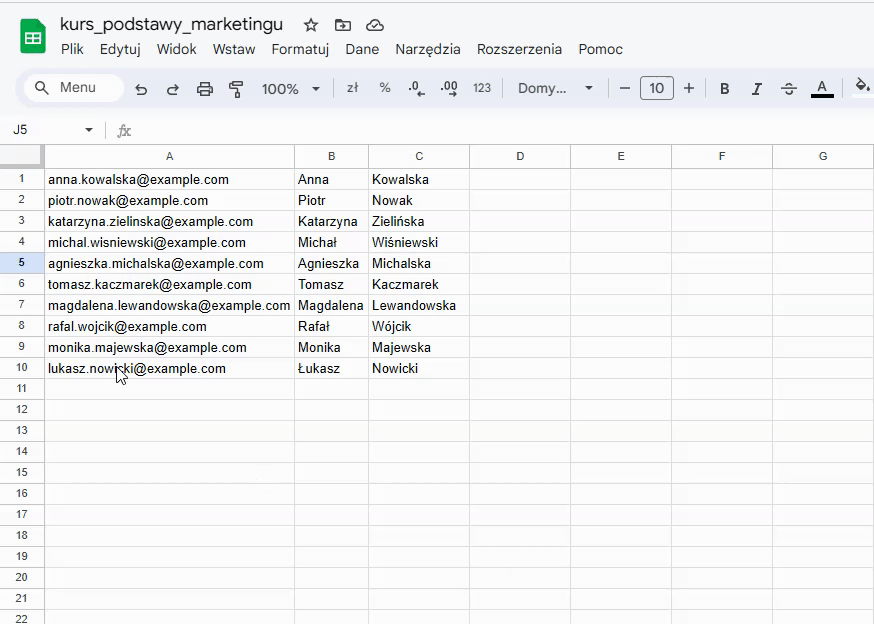Image resolution: width=874 pixels, height=624 pixels.
Task: Open the 100% zoom dropdown
Action: point(291,89)
